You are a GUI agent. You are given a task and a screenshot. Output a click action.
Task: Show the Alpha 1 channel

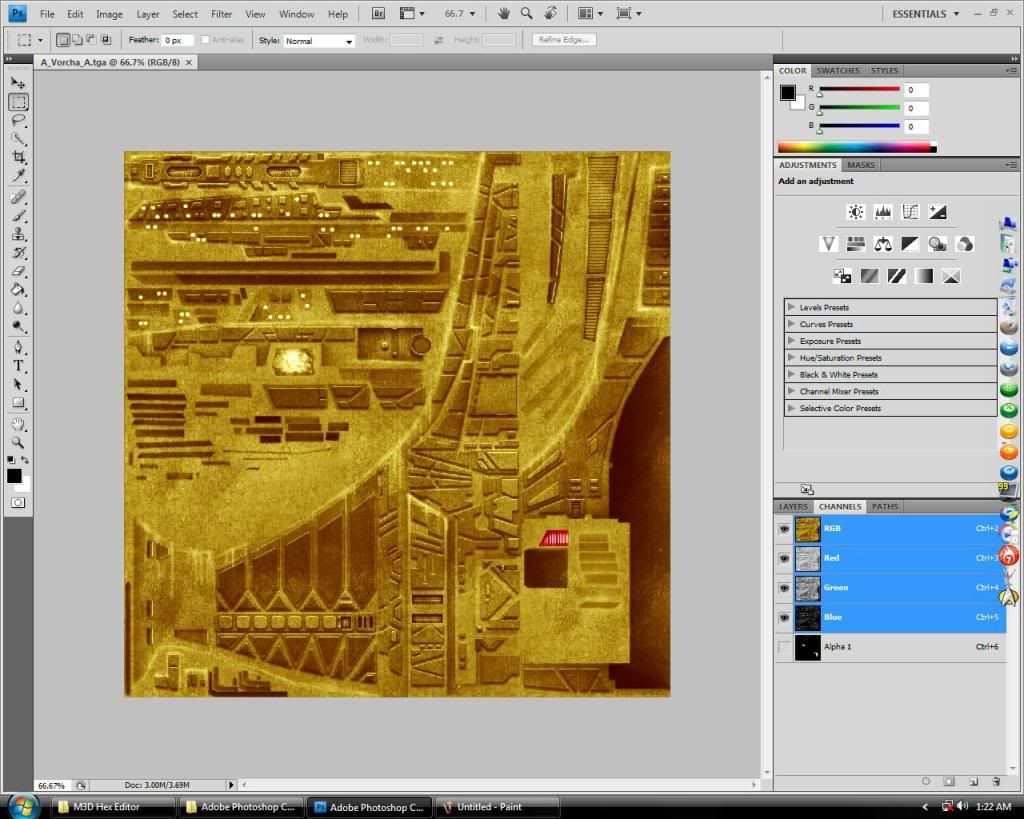[784, 647]
